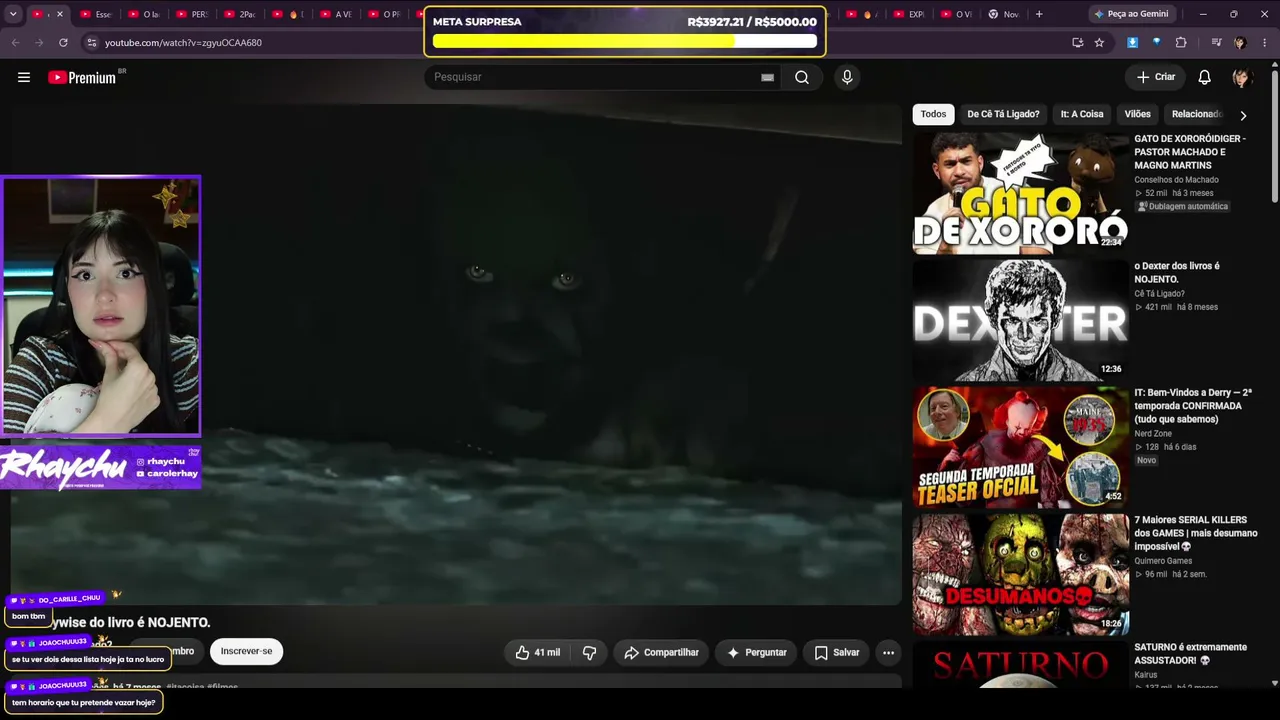Image resolution: width=1280 pixels, height=720 pixels.
Task: Go forward in browser history
Action: 39,43
